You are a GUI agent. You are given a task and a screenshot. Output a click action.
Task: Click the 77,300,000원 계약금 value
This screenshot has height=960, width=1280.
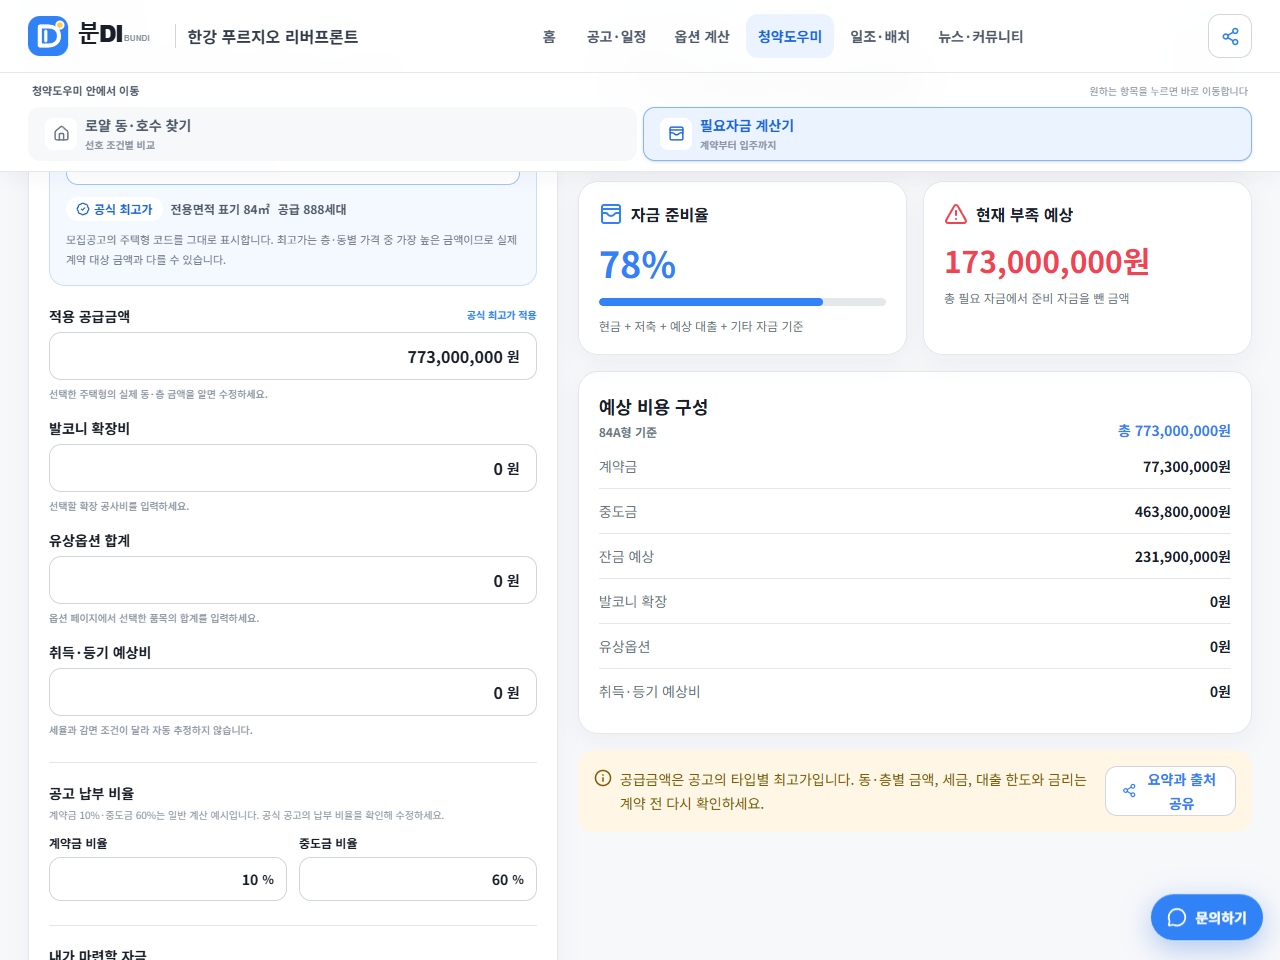(x=1187, y=466)
